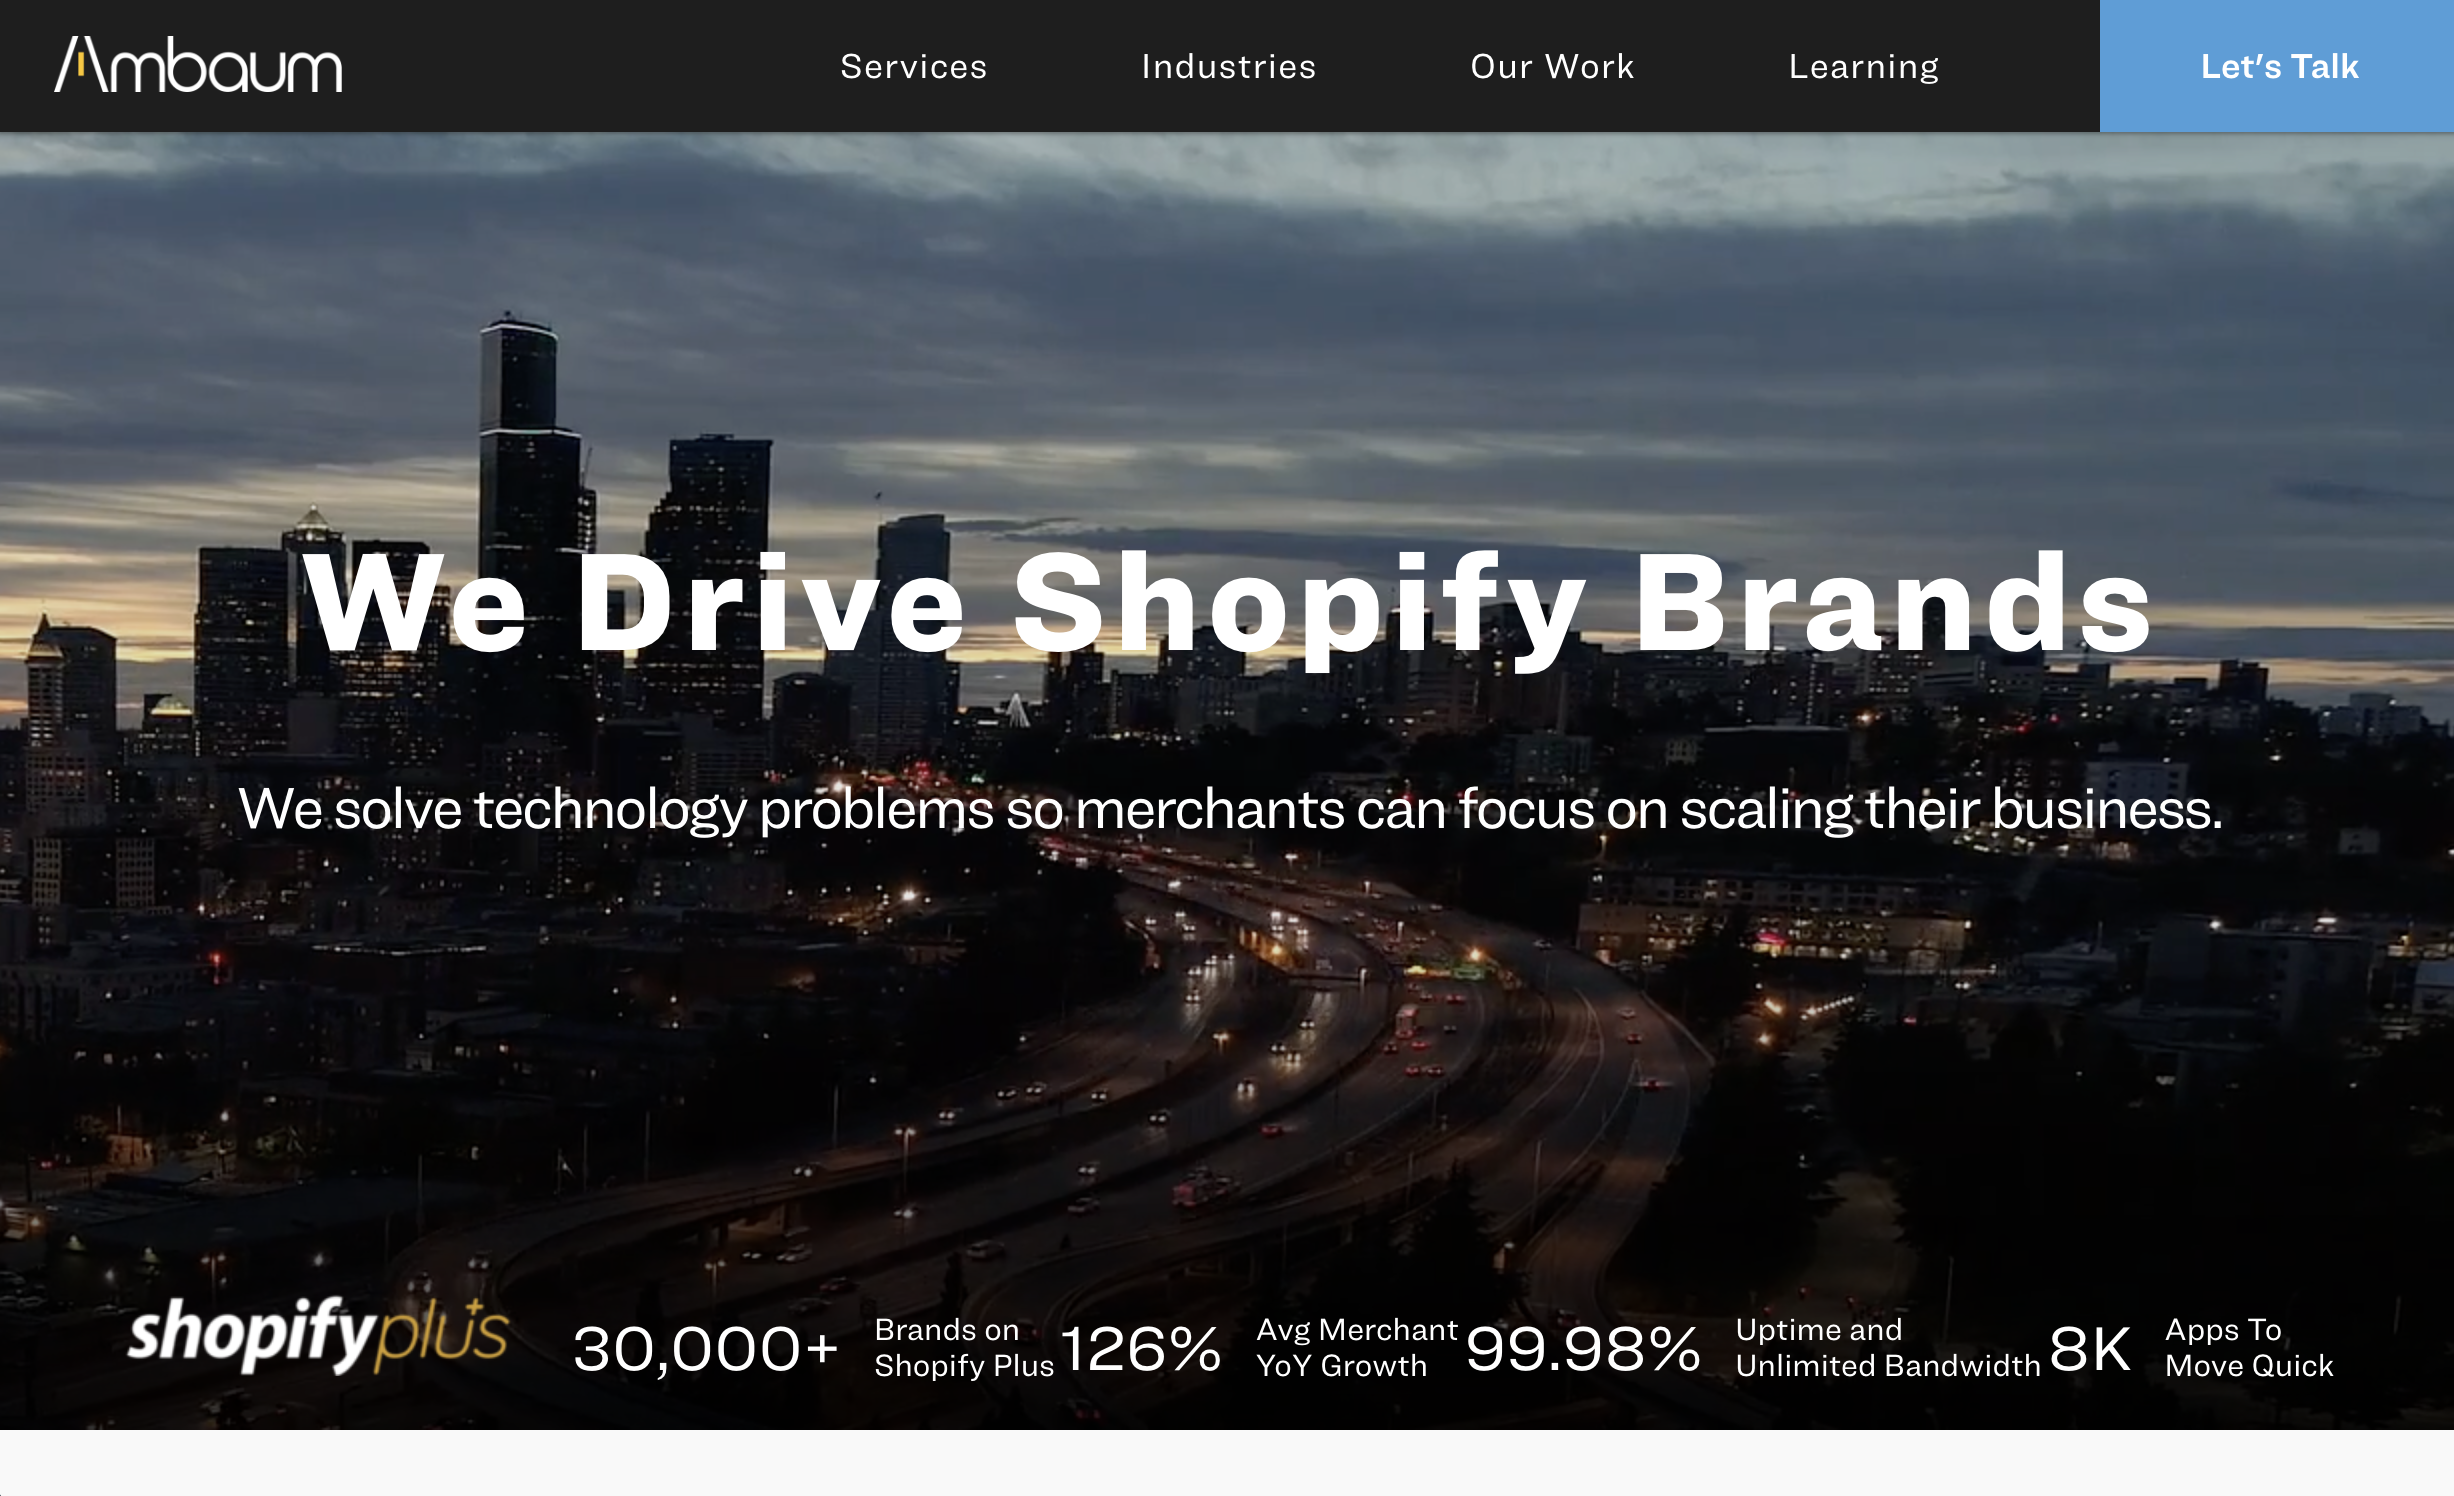Click the white section below the hero
Screen dimensions: 2454x1496
pos(1226,1464)
